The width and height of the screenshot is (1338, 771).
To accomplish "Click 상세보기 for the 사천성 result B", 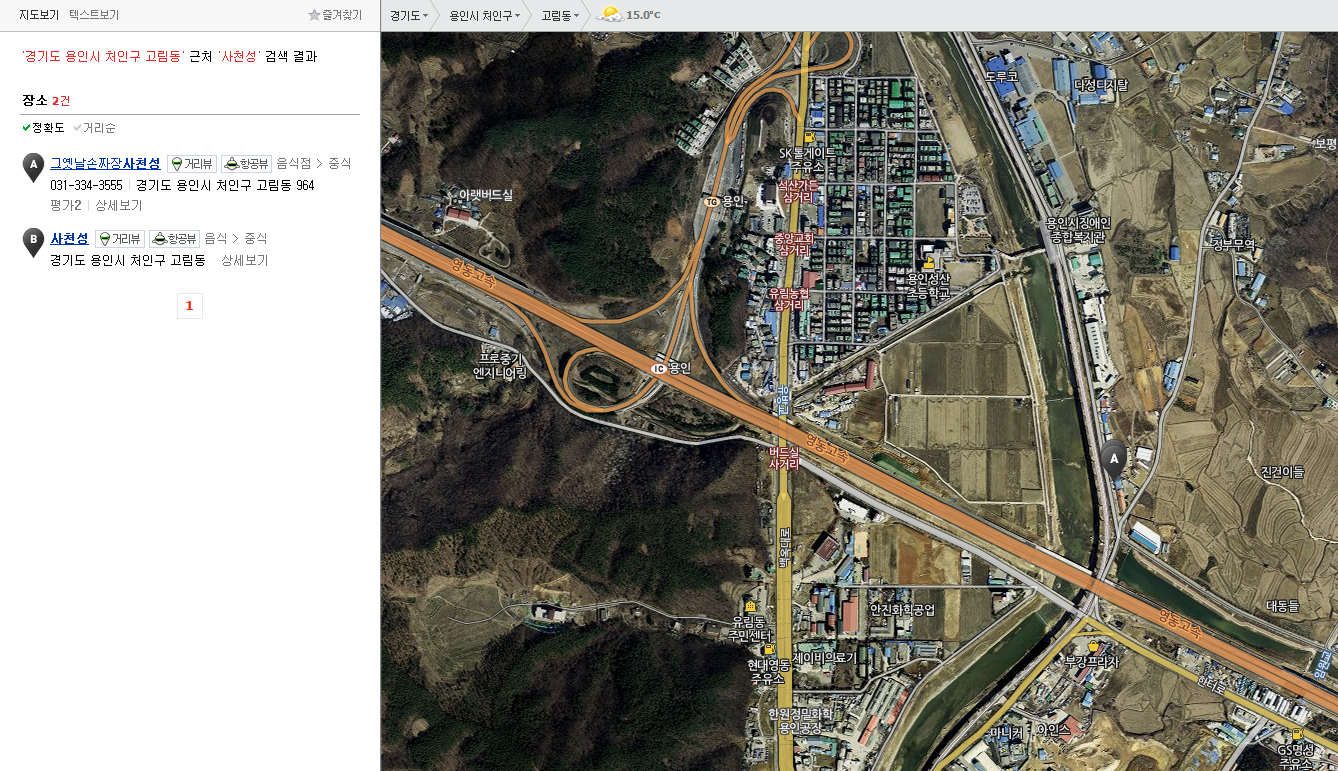I will coord(245,260).
